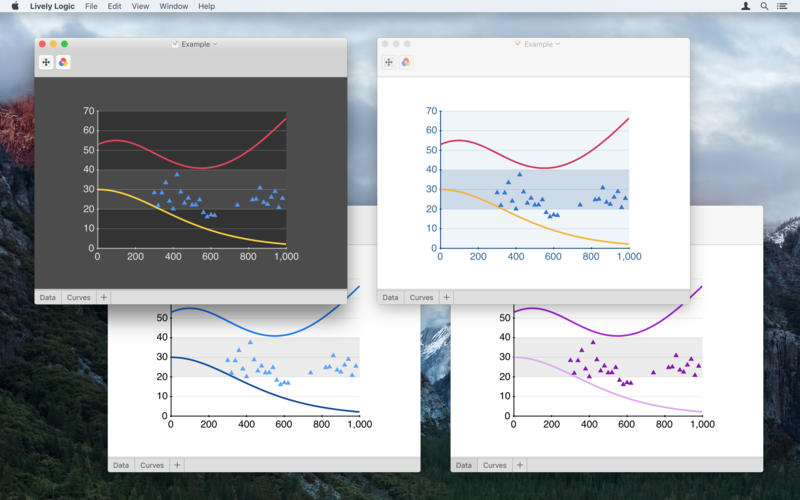Open the color themes icon in top-right white window
The image size is (800, 500).
[x=406, y=62]
